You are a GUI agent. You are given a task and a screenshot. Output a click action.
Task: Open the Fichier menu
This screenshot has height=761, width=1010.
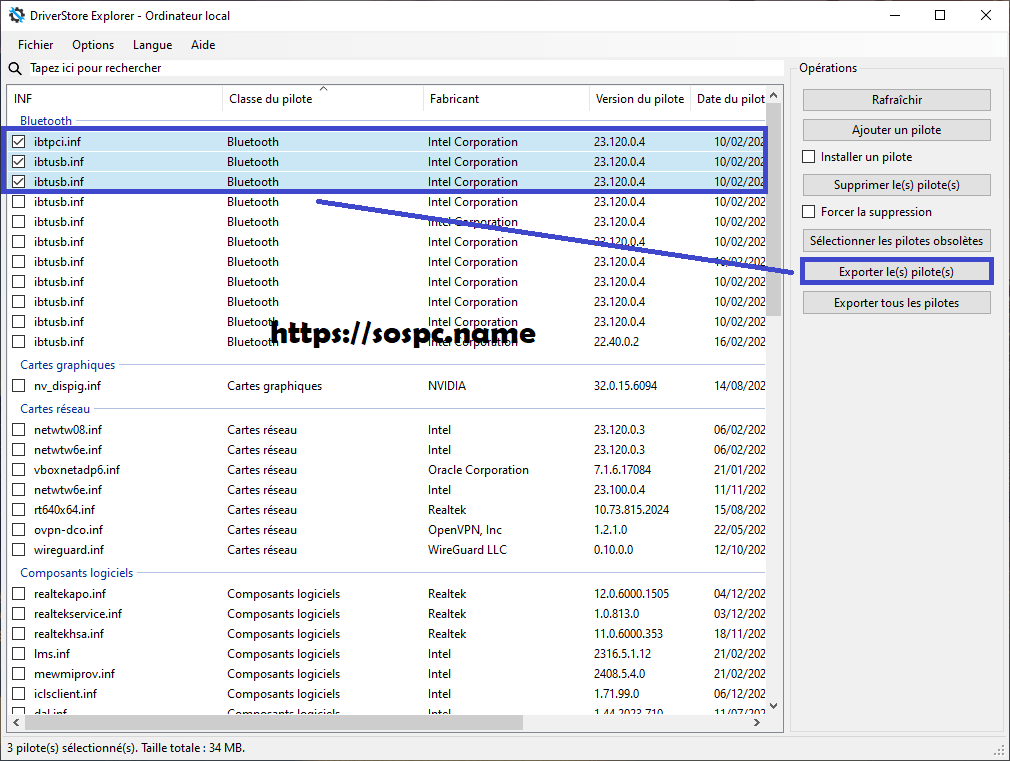[36, 45]
